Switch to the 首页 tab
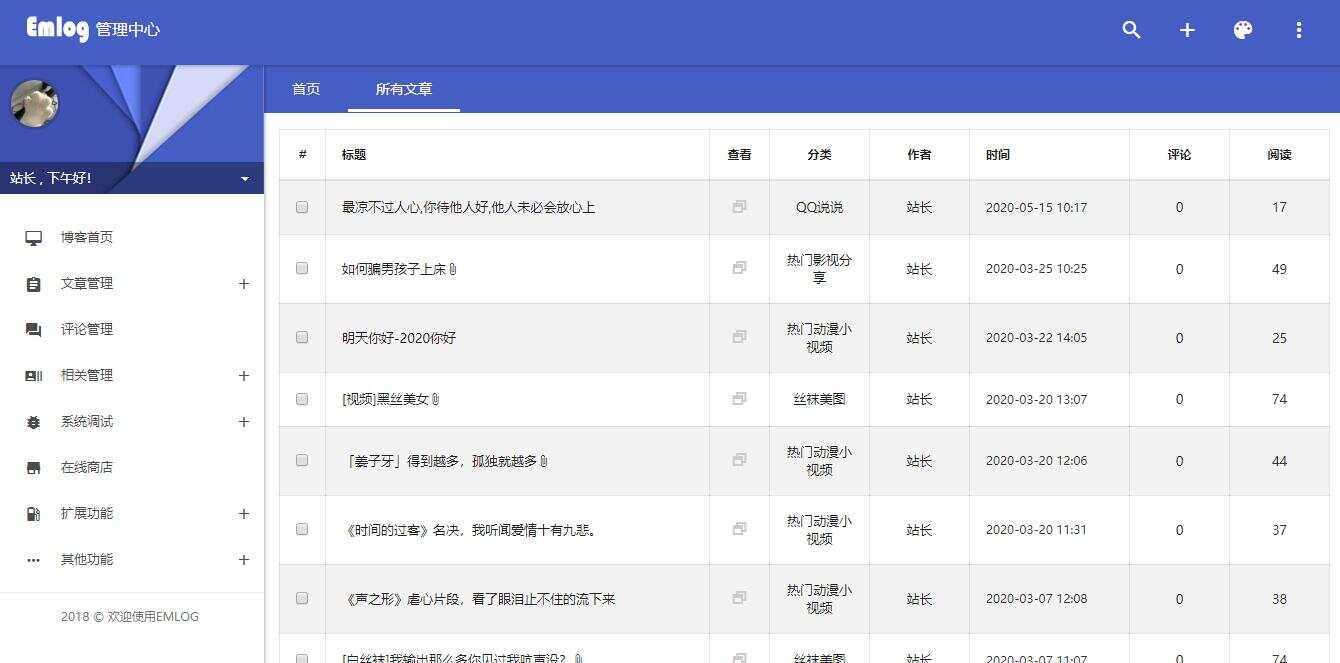The width and height of the screenshot is (1340, 663). [305, 89]
